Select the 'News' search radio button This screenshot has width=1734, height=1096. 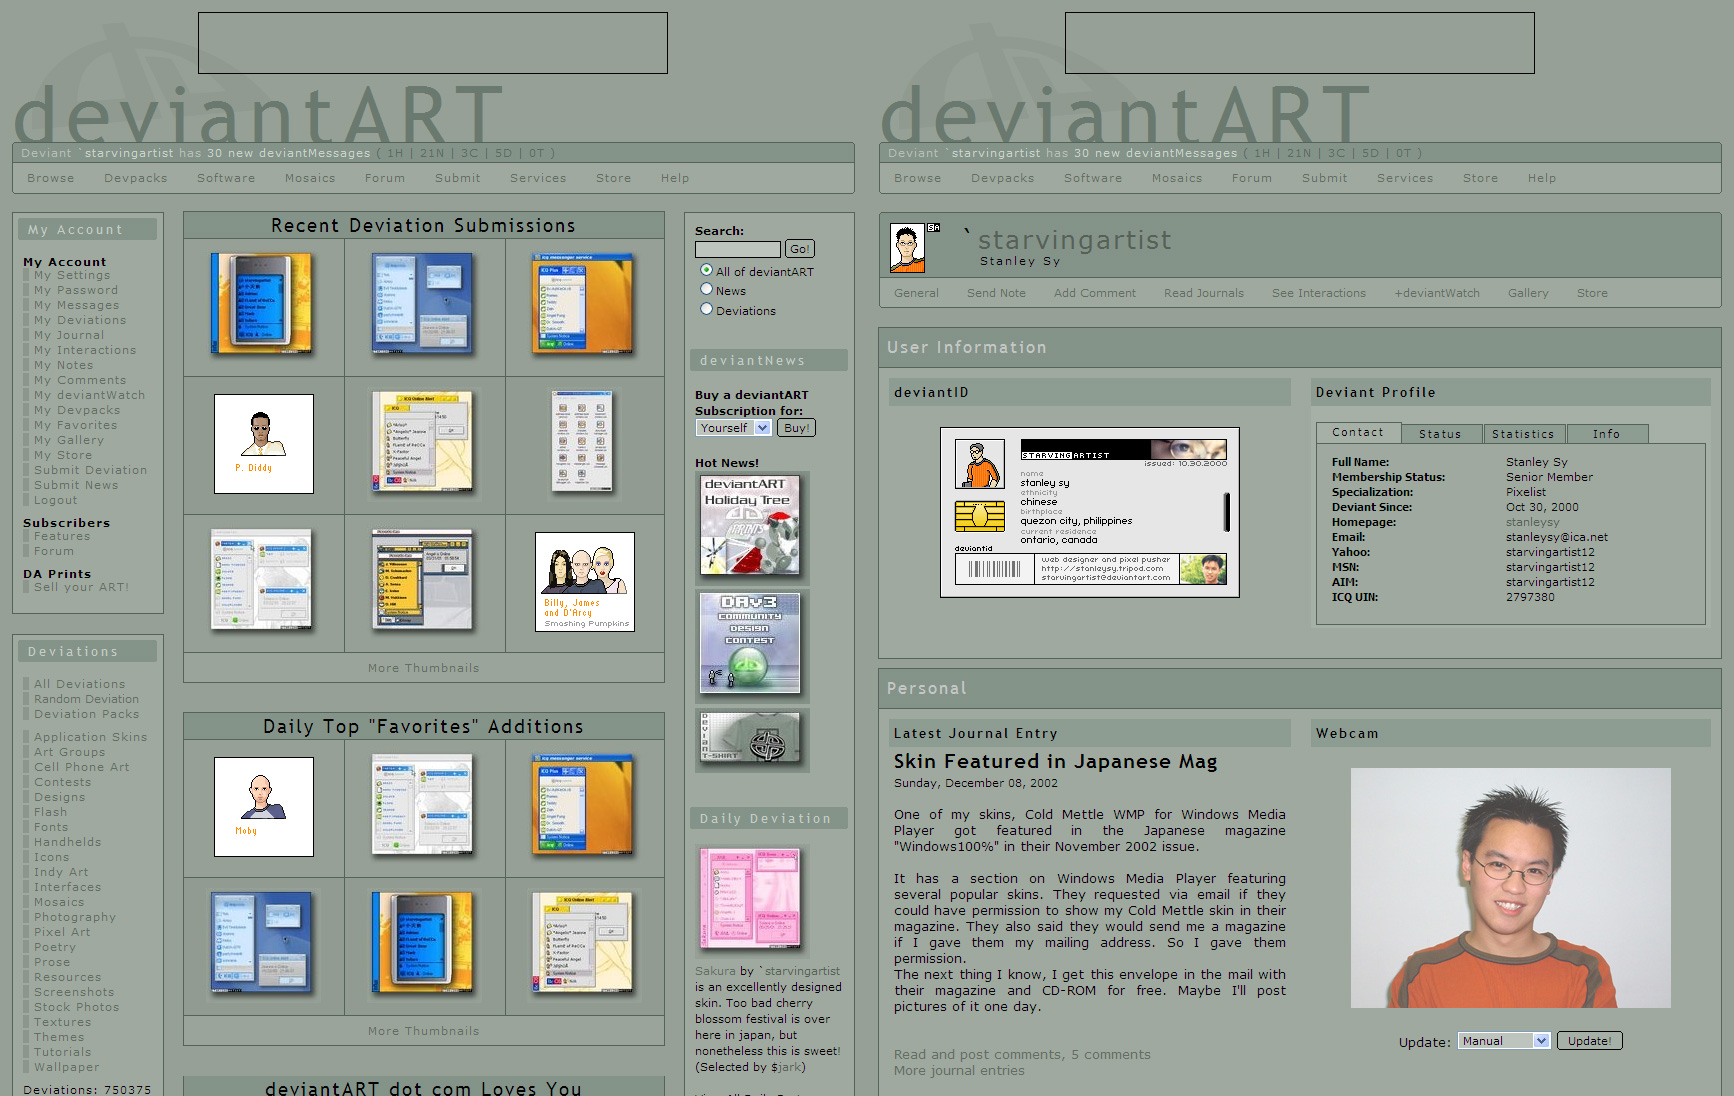707,289
